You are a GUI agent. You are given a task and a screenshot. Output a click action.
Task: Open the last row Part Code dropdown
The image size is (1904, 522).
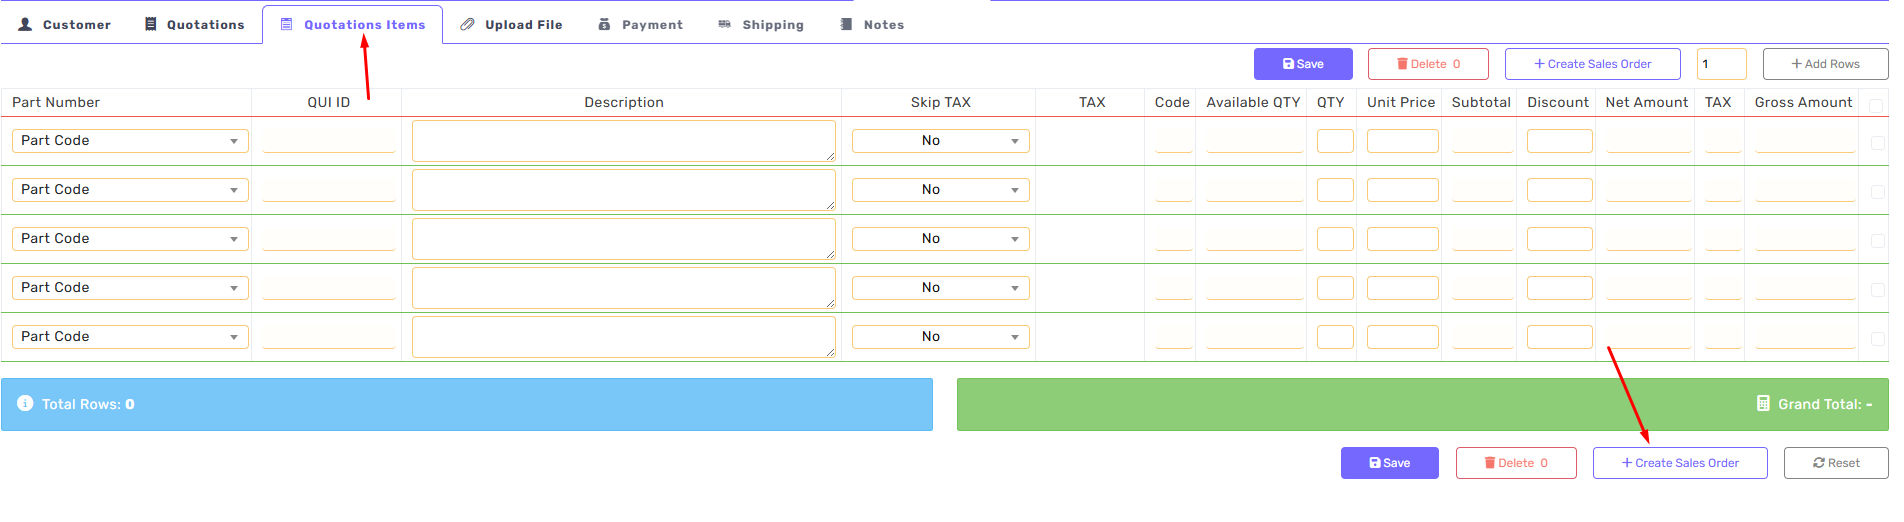click(x=130, y=337)
